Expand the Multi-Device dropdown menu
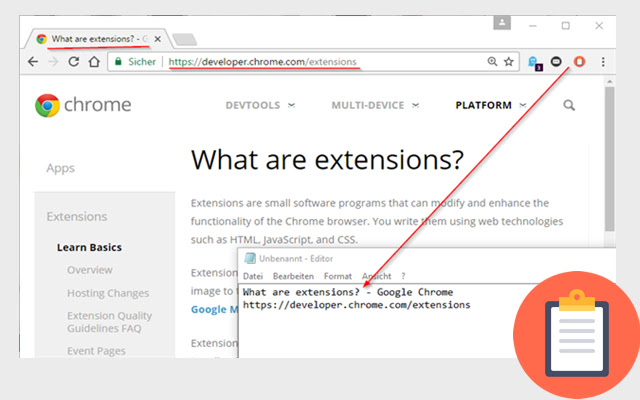Screen dimensions: 640x400 pyautogui.click(x=375, y=105)
